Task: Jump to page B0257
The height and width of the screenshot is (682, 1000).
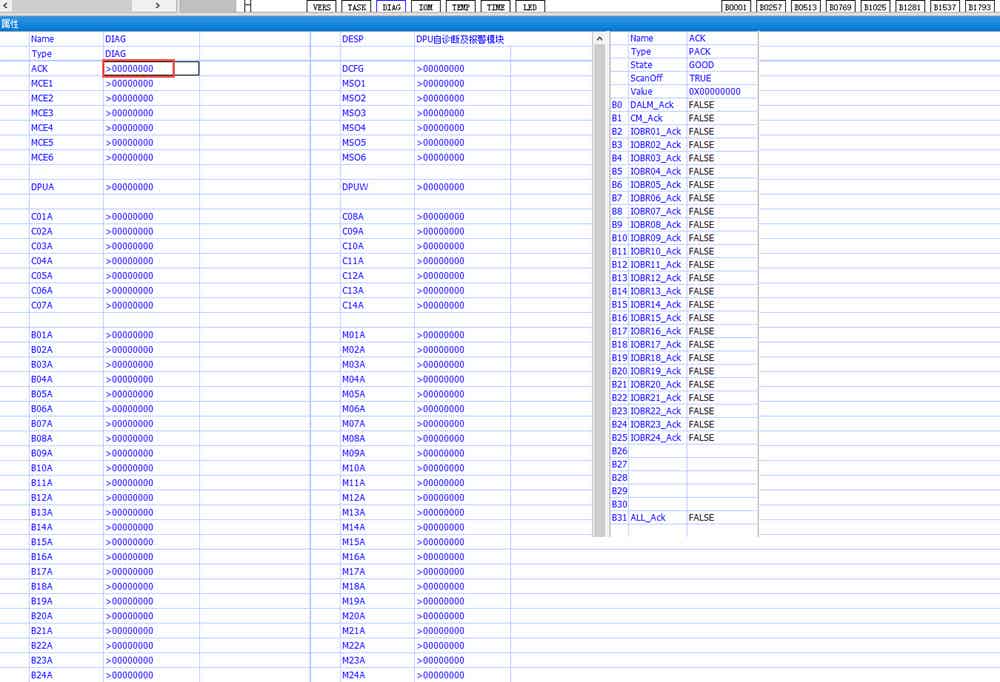Action: (x=770, y=7)
